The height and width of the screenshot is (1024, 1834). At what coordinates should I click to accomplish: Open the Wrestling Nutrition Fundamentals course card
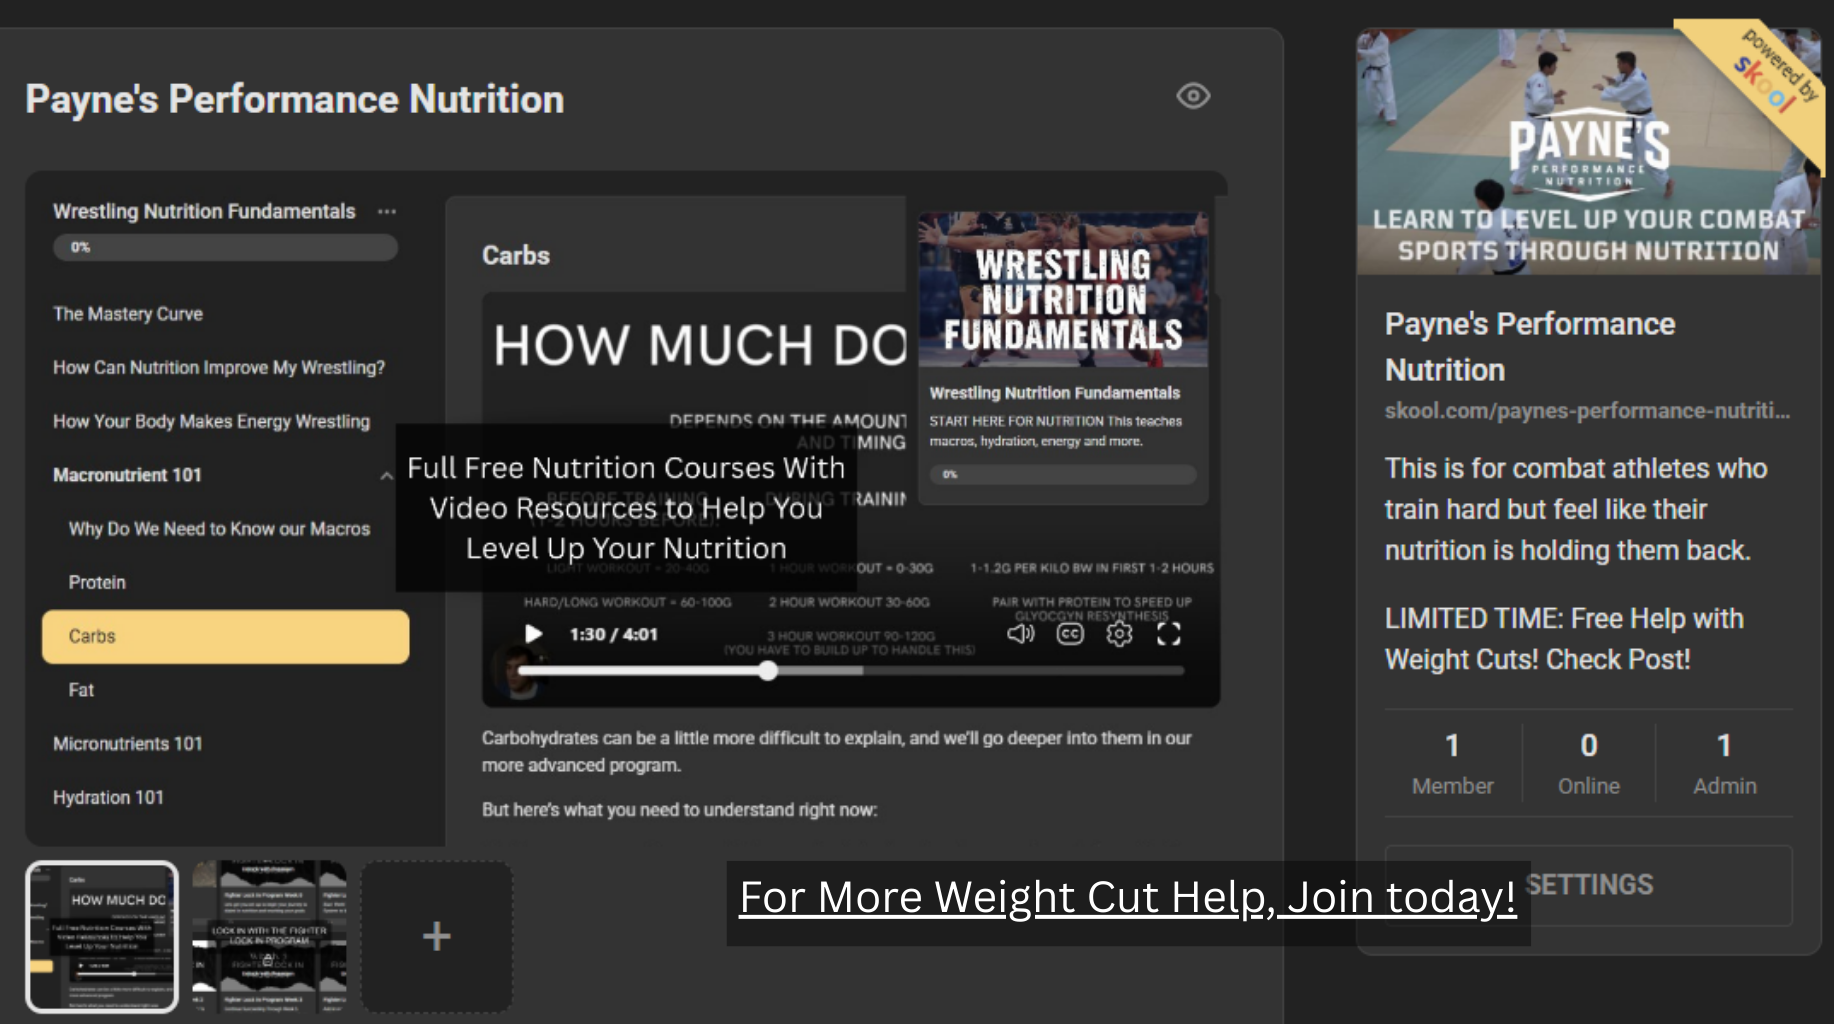(1063, 357)
